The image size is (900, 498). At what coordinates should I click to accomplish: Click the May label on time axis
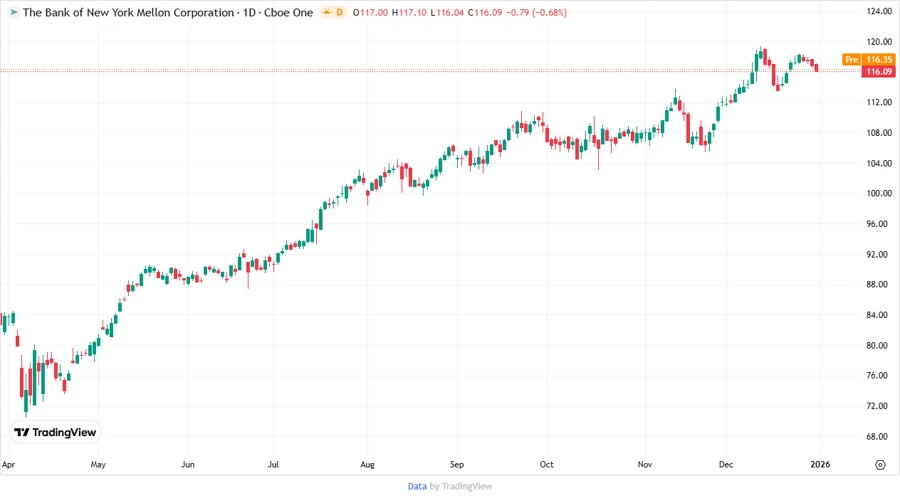(98, 464)
